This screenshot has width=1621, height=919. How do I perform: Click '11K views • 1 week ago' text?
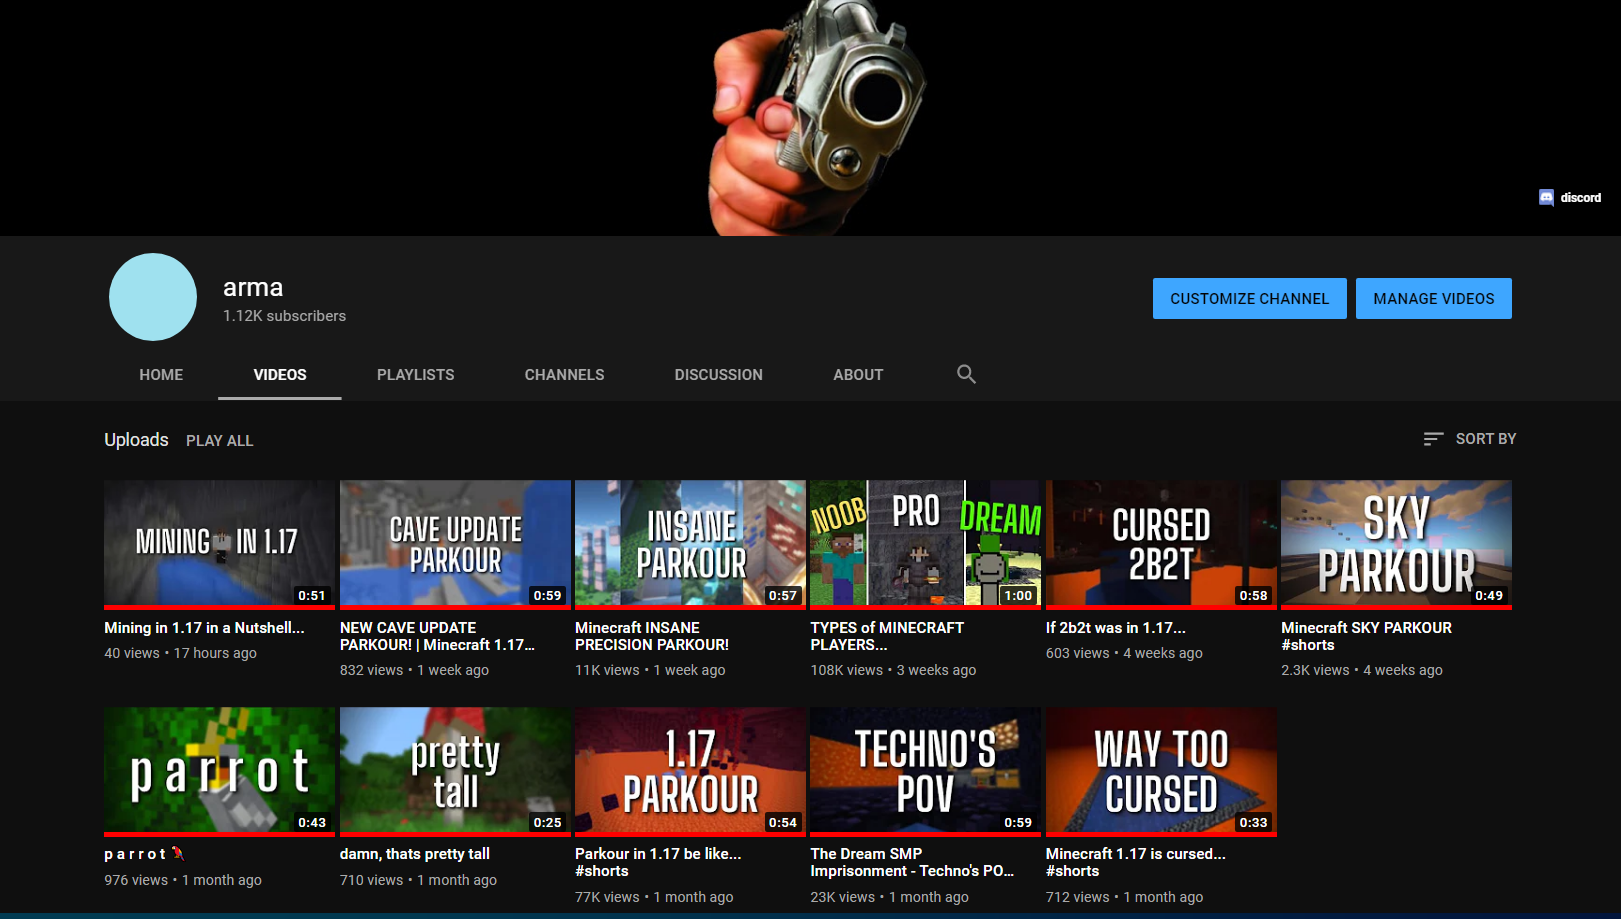click(x=650, y=670)
